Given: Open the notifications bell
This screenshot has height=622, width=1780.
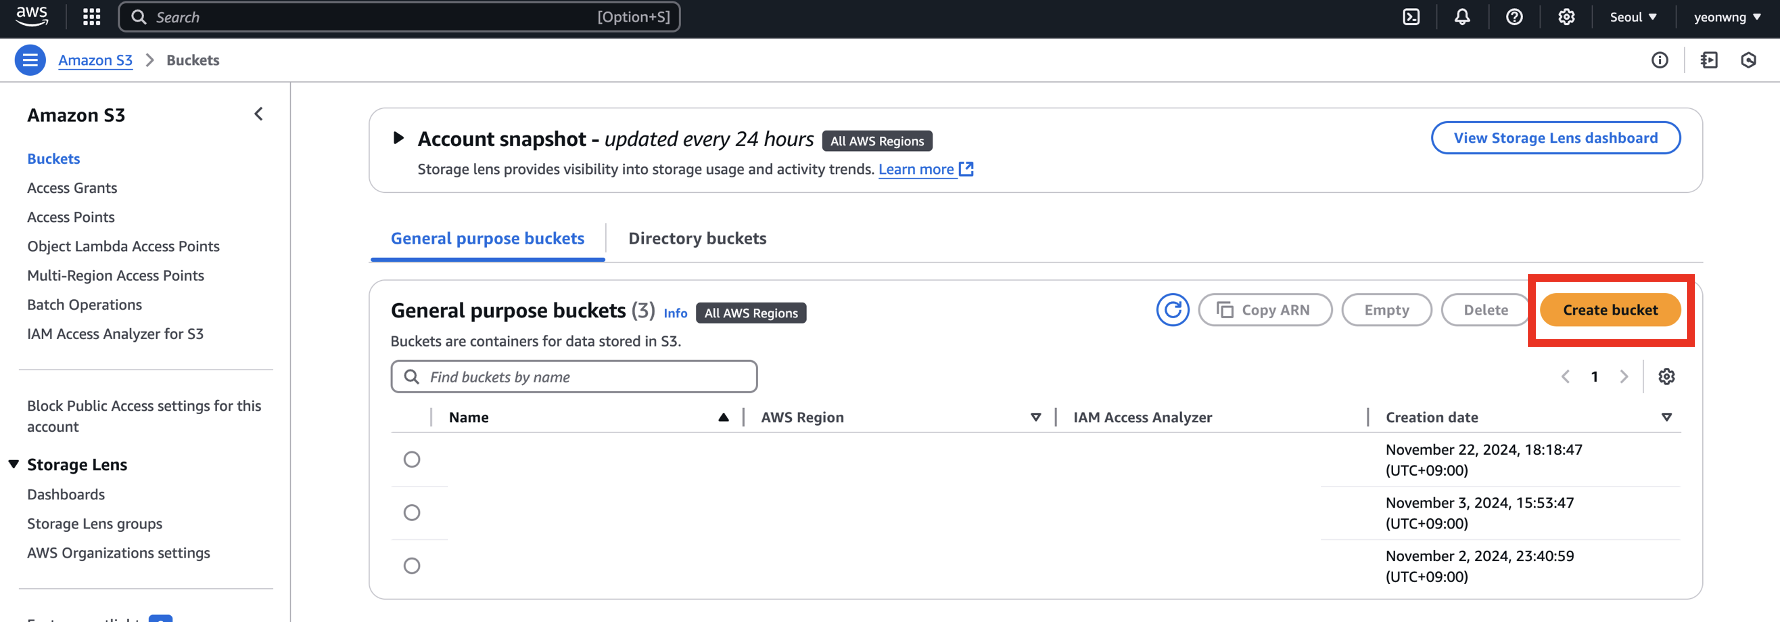Looking at the screenshot, I should tap(1462, 17).
